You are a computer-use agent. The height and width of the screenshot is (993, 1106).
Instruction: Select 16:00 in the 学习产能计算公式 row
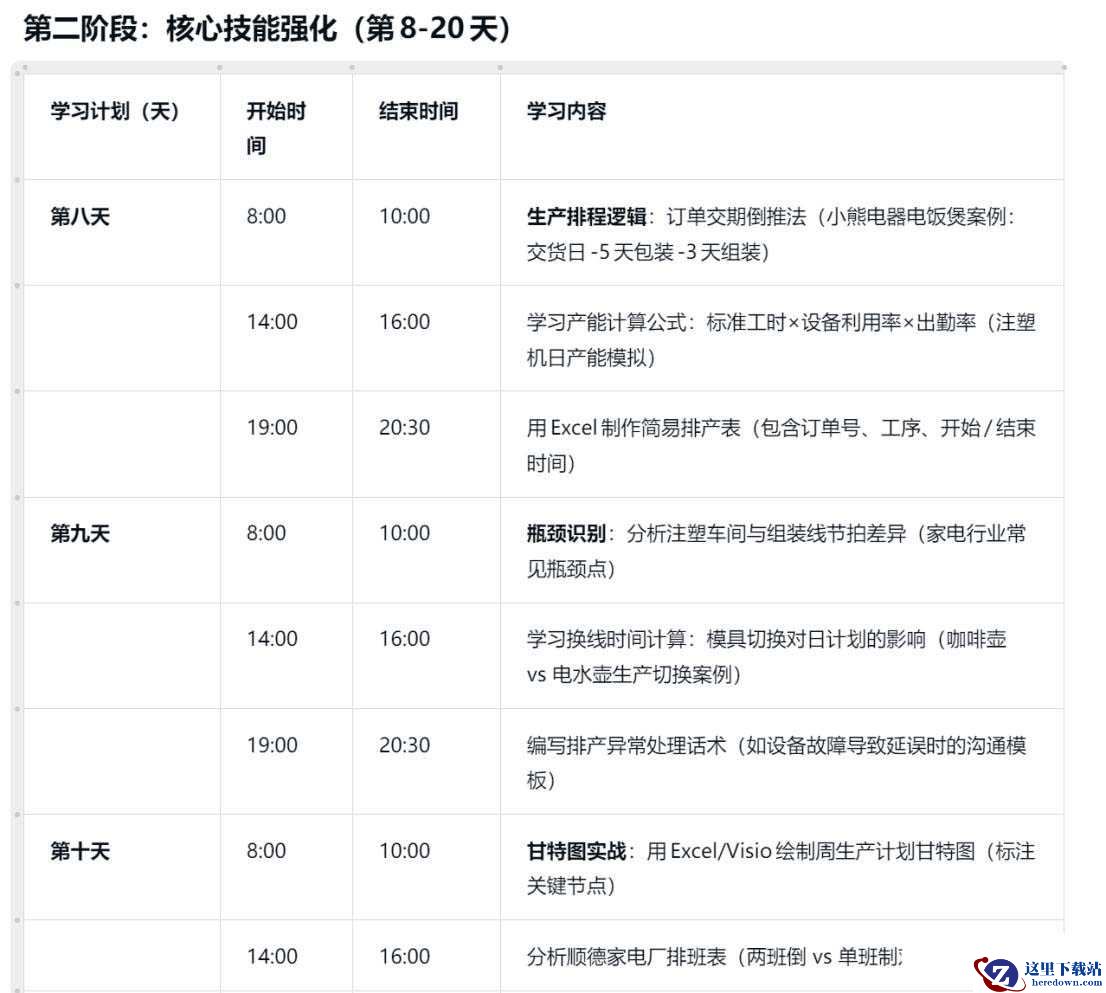[x=404, y=322]
